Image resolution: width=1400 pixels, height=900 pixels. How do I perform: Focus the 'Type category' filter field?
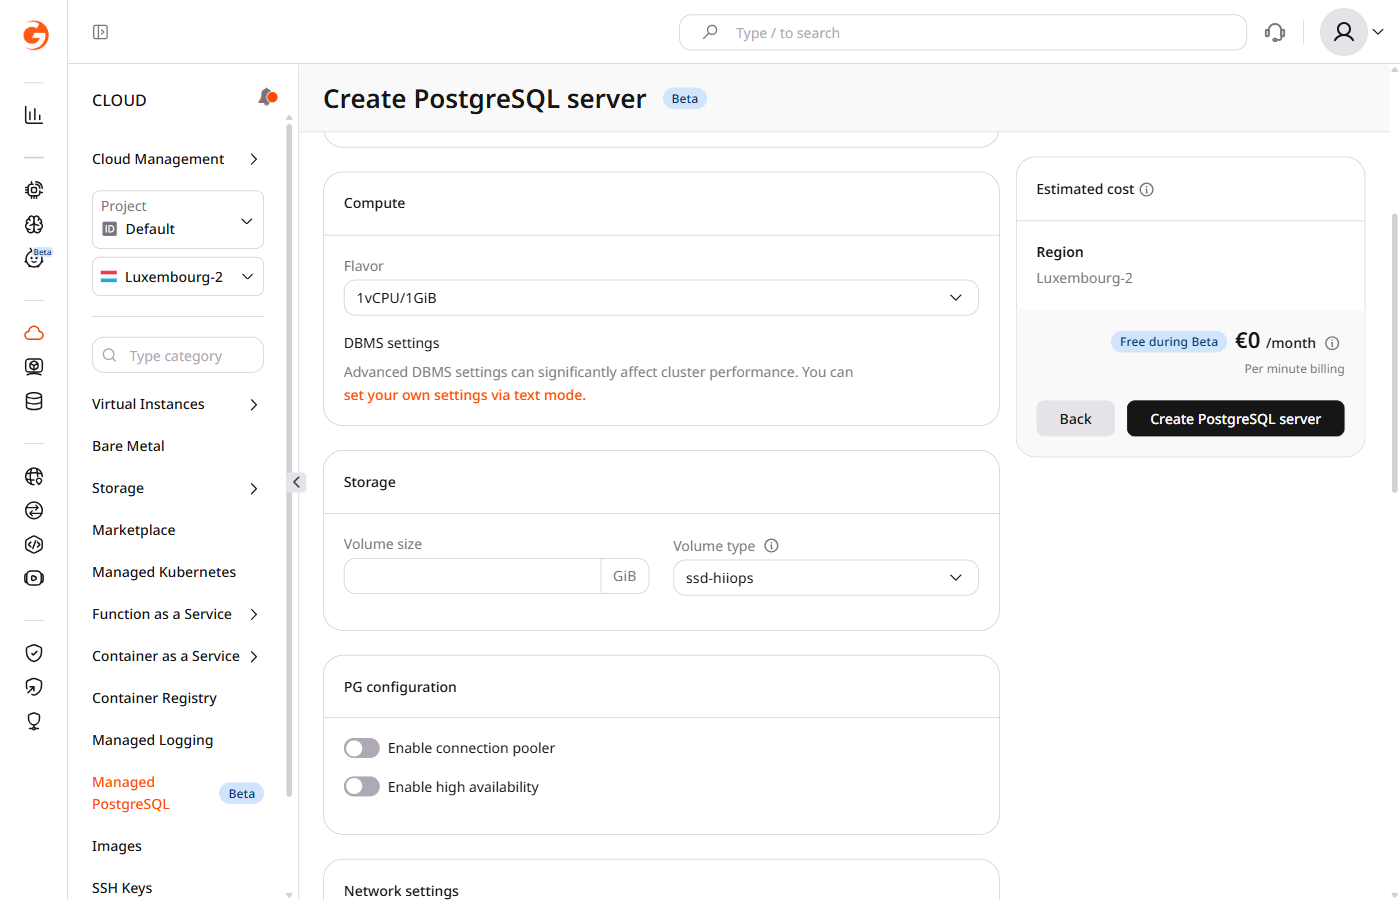(x=178, y=355)
